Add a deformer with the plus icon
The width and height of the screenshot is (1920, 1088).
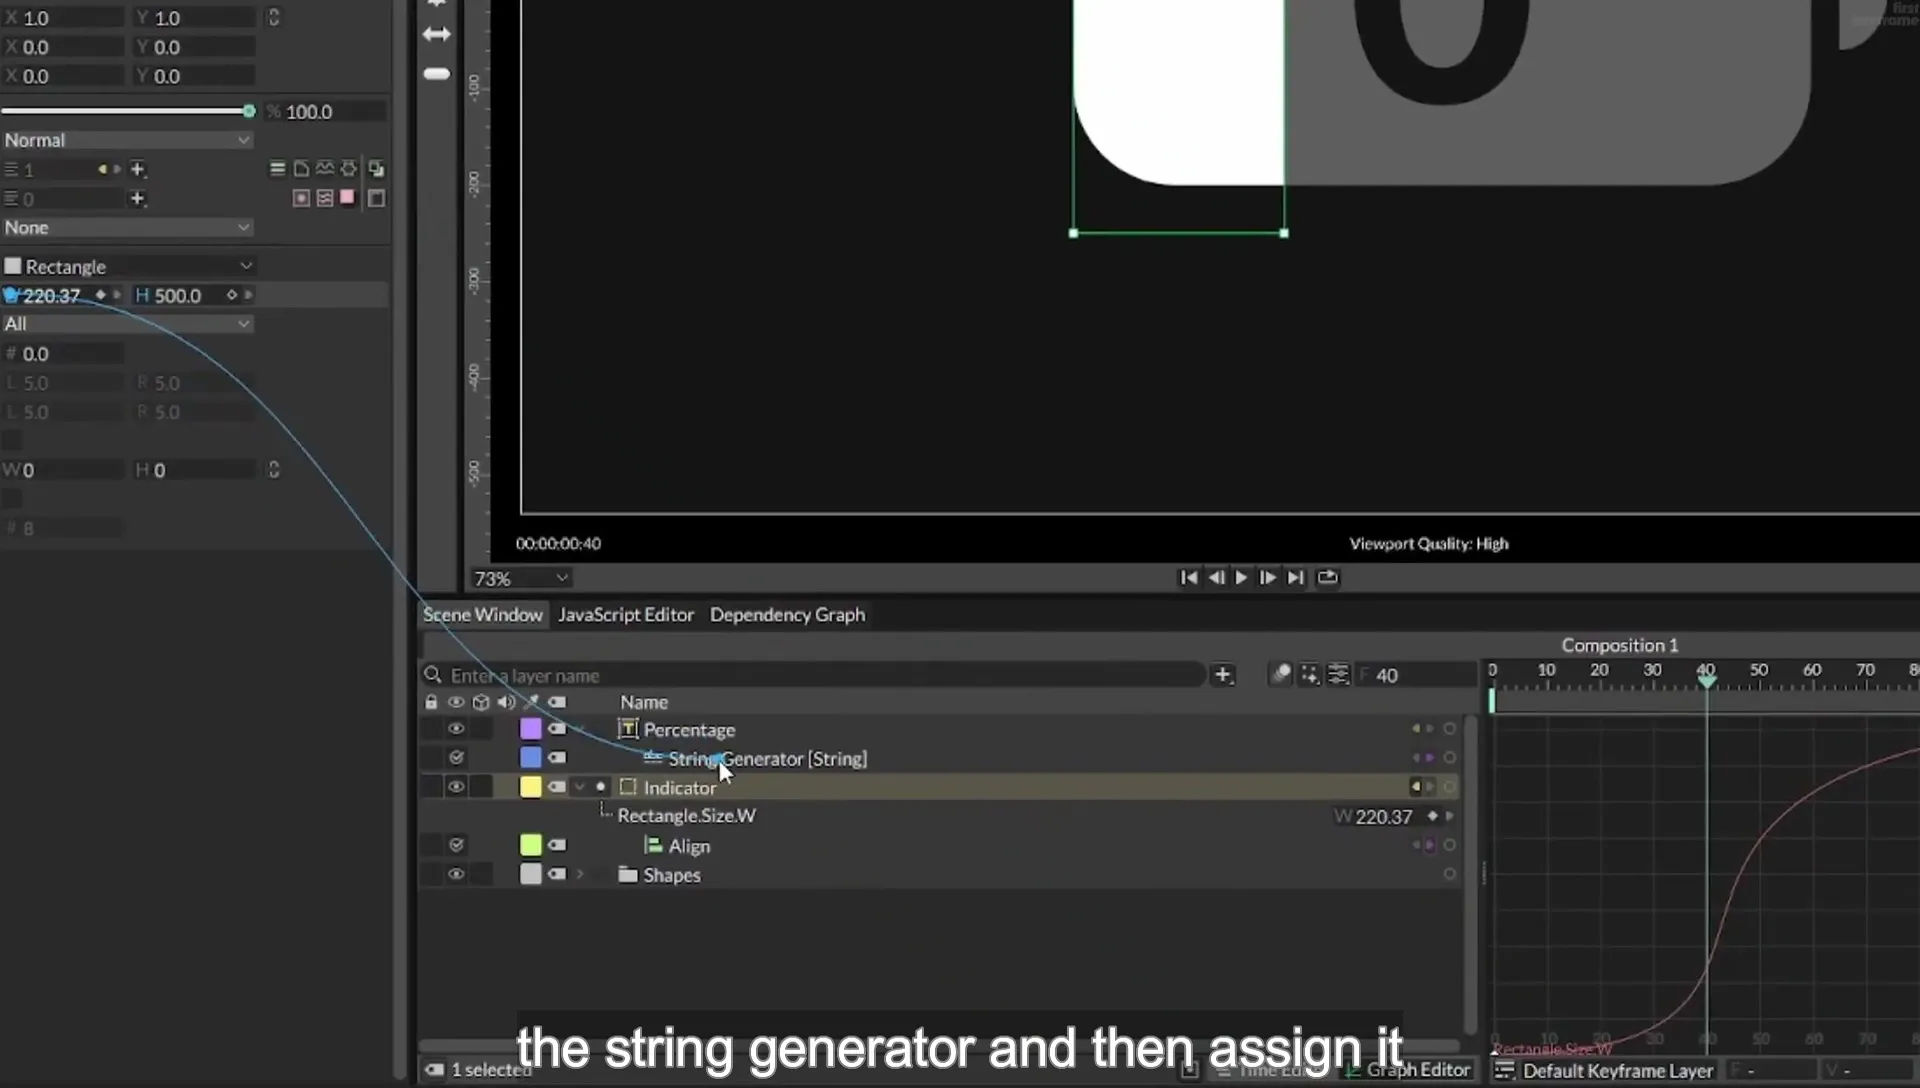click(138, 169)
